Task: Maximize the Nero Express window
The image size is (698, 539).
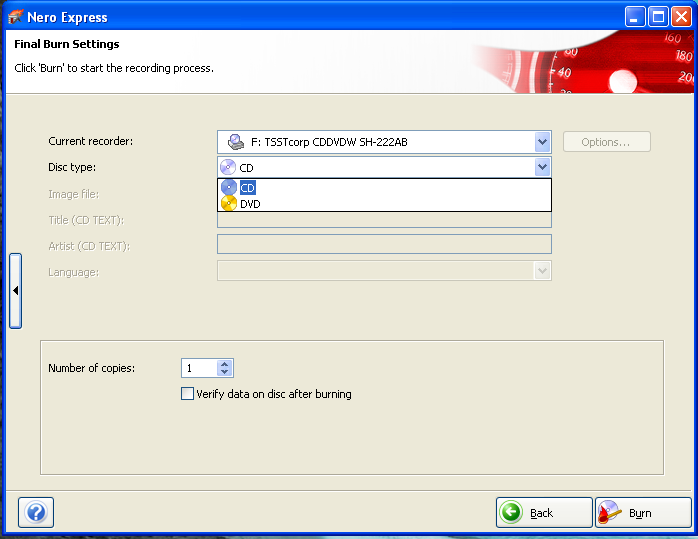Action: click(658, 17)
